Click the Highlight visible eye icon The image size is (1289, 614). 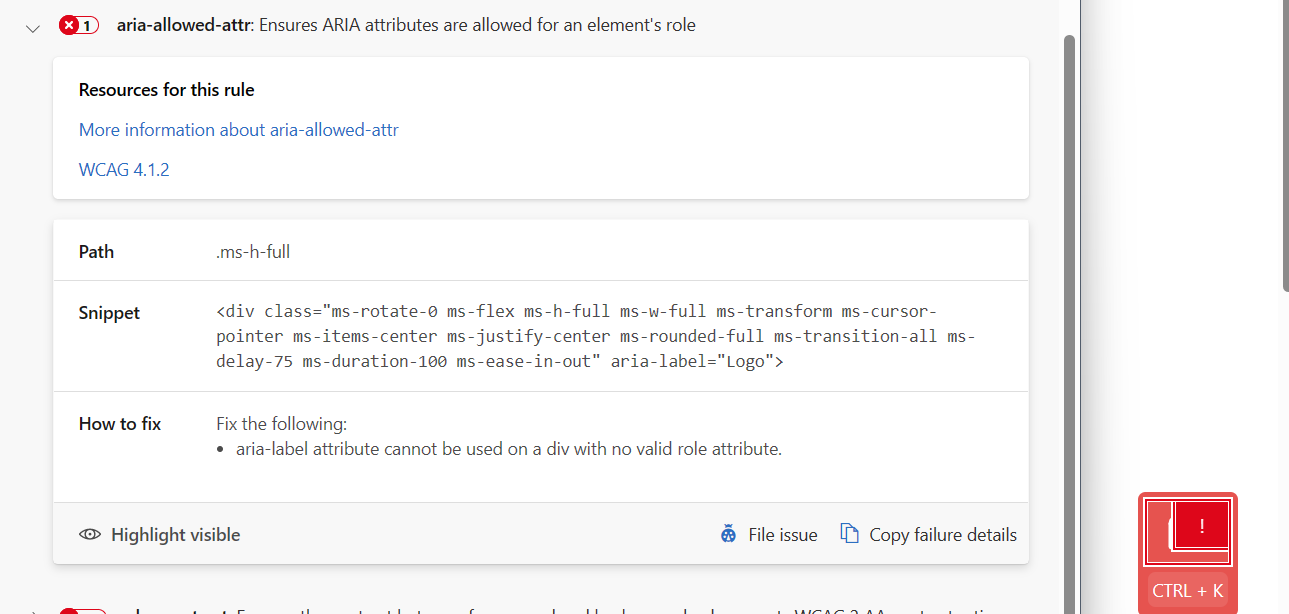(91, 534)
